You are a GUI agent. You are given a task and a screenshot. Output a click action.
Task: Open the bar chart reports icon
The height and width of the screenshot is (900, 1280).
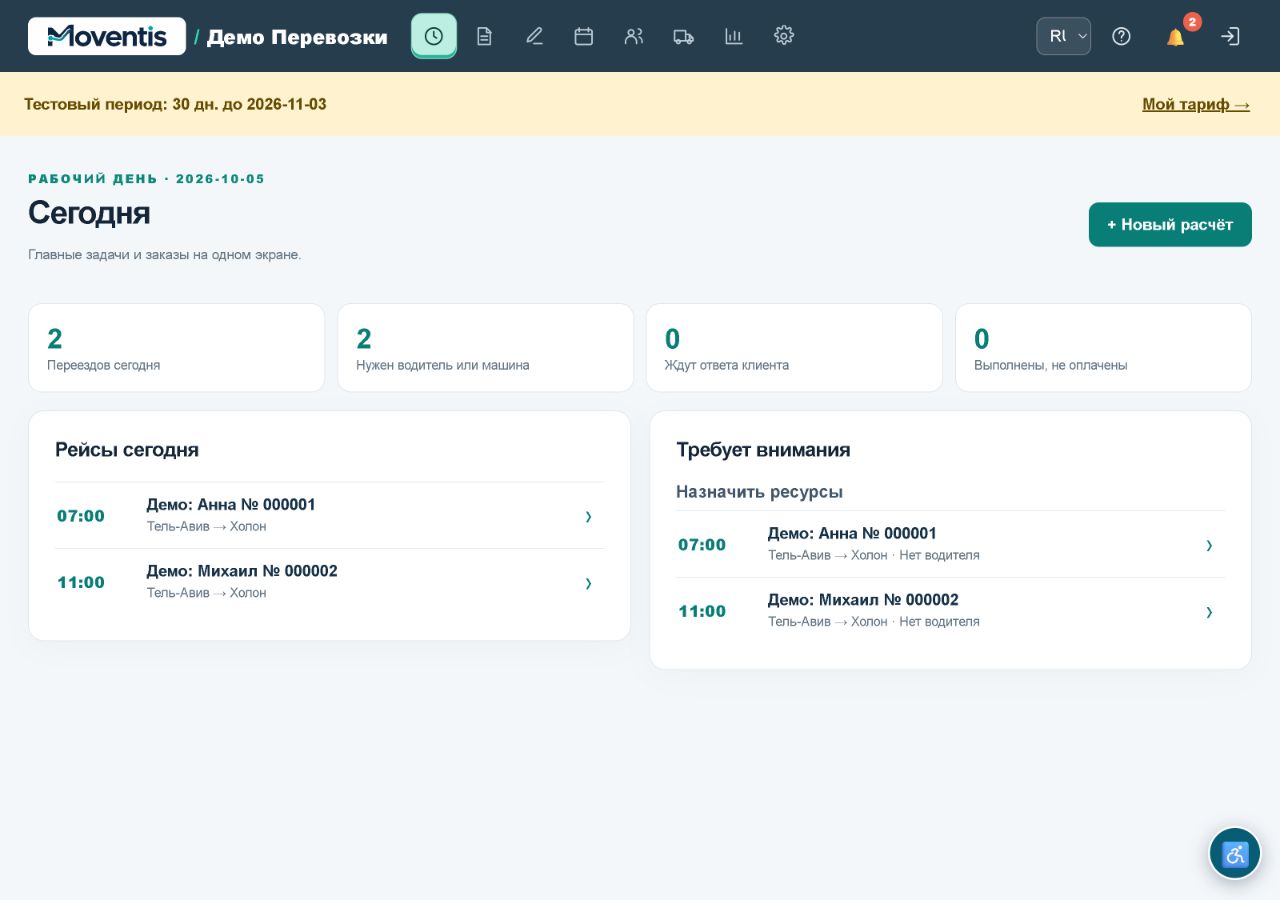(x=734, y=36)
